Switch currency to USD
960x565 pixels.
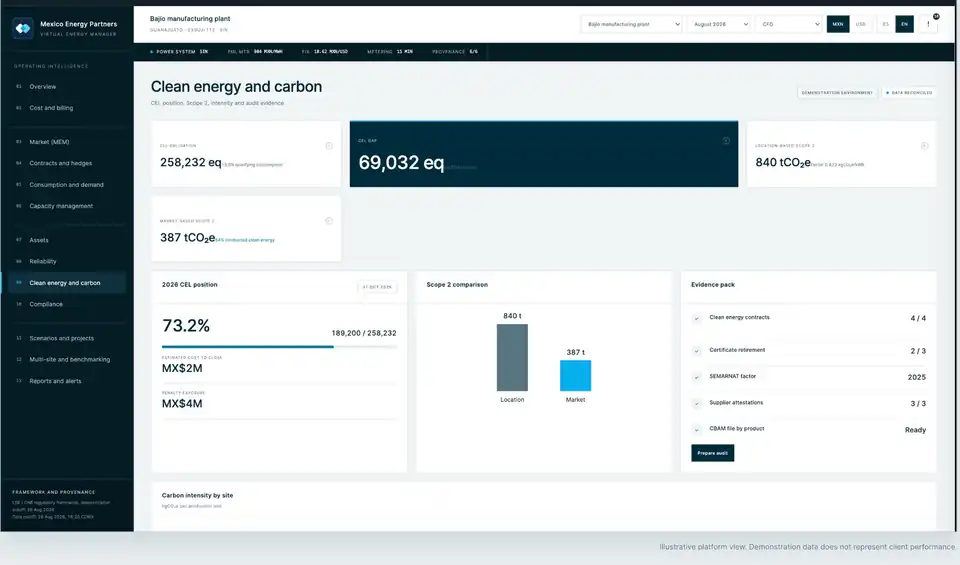coord(861,24)
